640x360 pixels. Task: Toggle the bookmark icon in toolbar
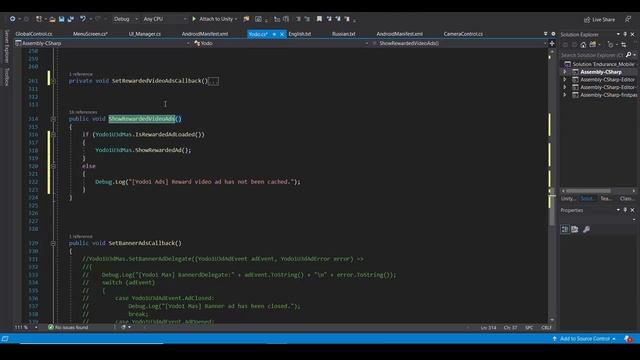pos(319,19)
